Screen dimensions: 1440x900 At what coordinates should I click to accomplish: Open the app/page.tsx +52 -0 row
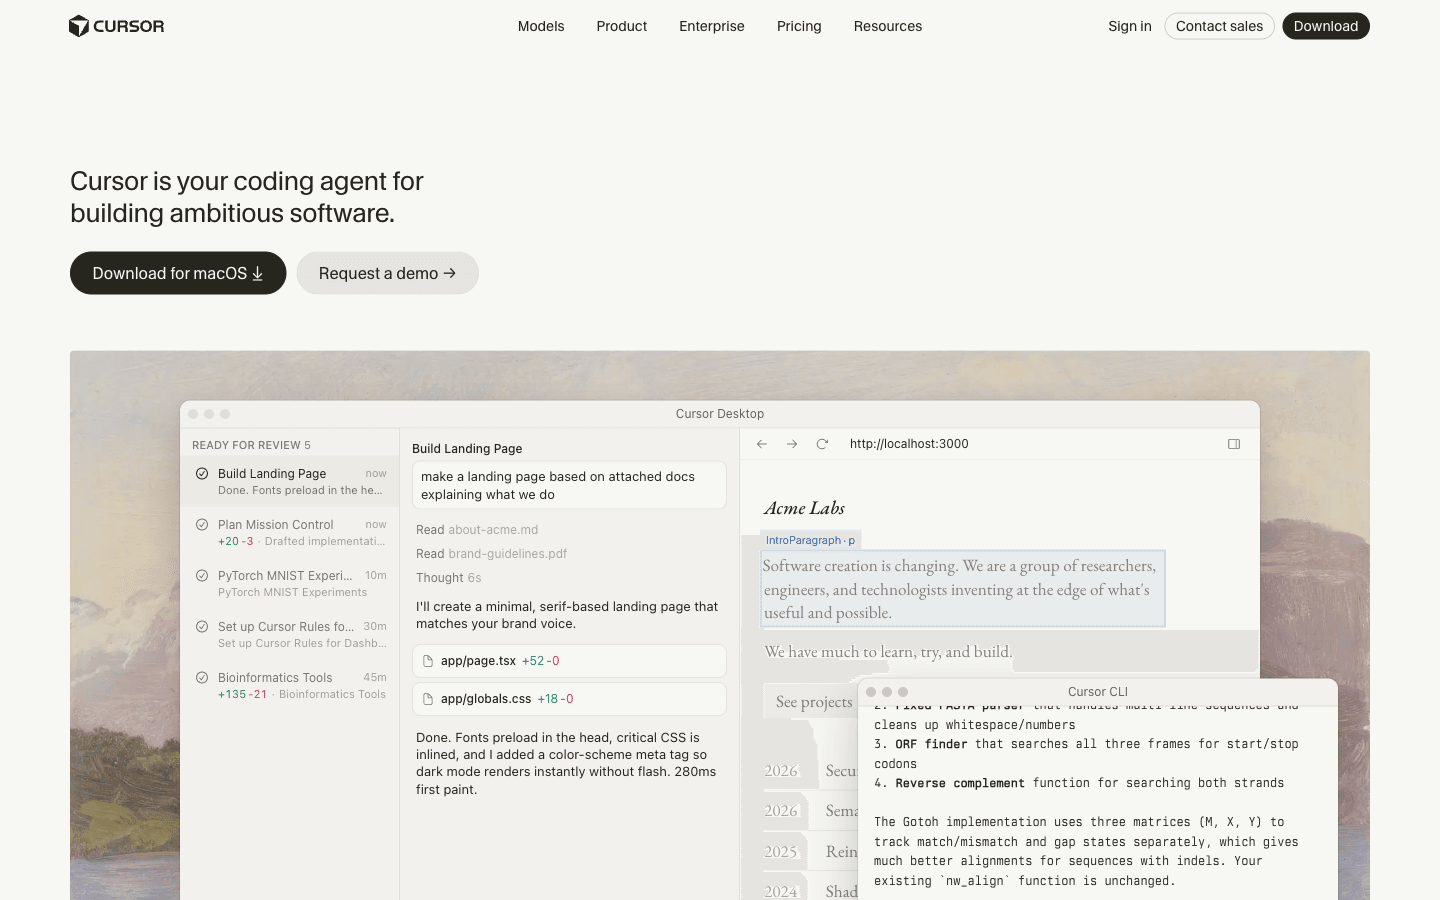[x=569, y=661]
